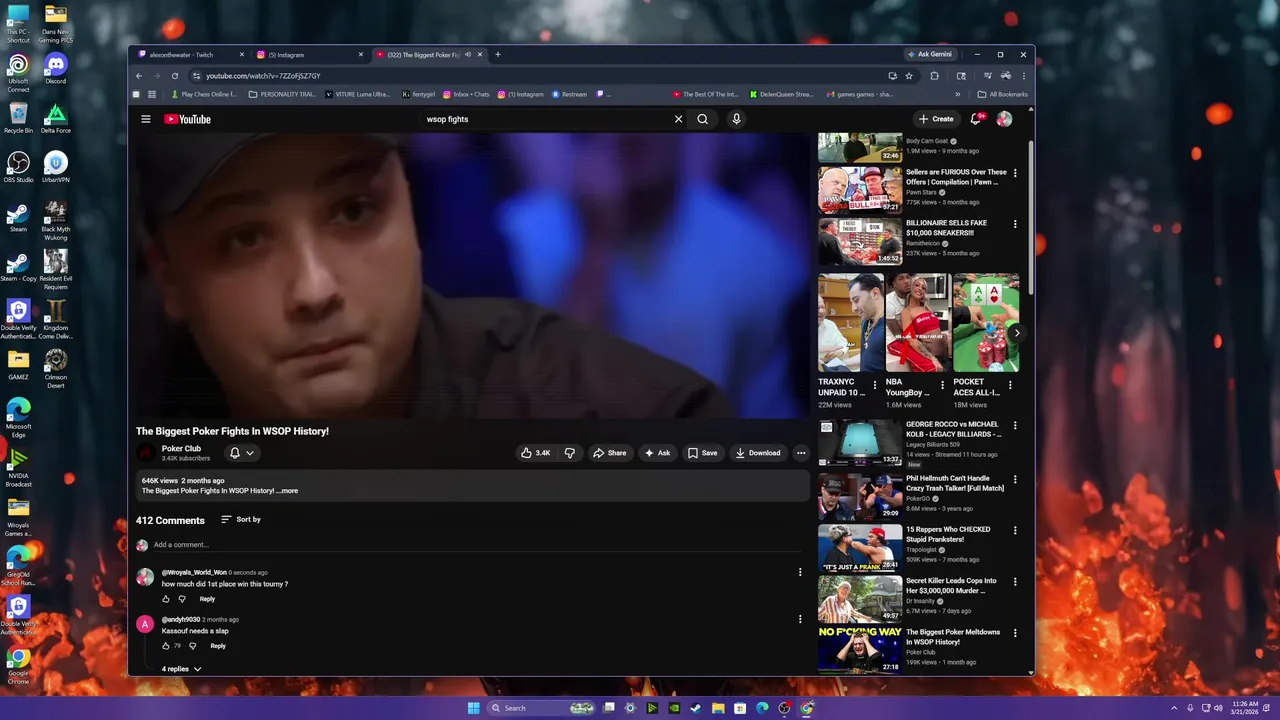The width and height of the screenshot is (1280, 720).
Task: Open the Restream bookmark
Action: pos(570,94)
